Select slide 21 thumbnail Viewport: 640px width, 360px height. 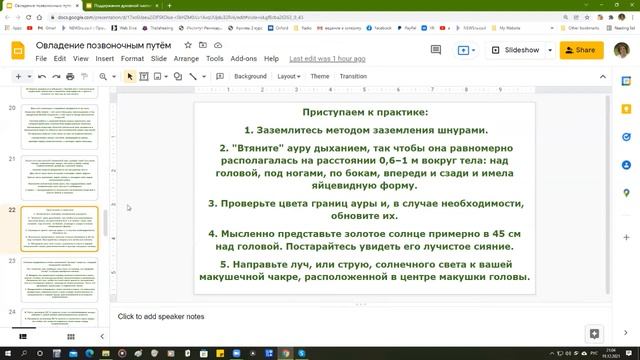60,178
